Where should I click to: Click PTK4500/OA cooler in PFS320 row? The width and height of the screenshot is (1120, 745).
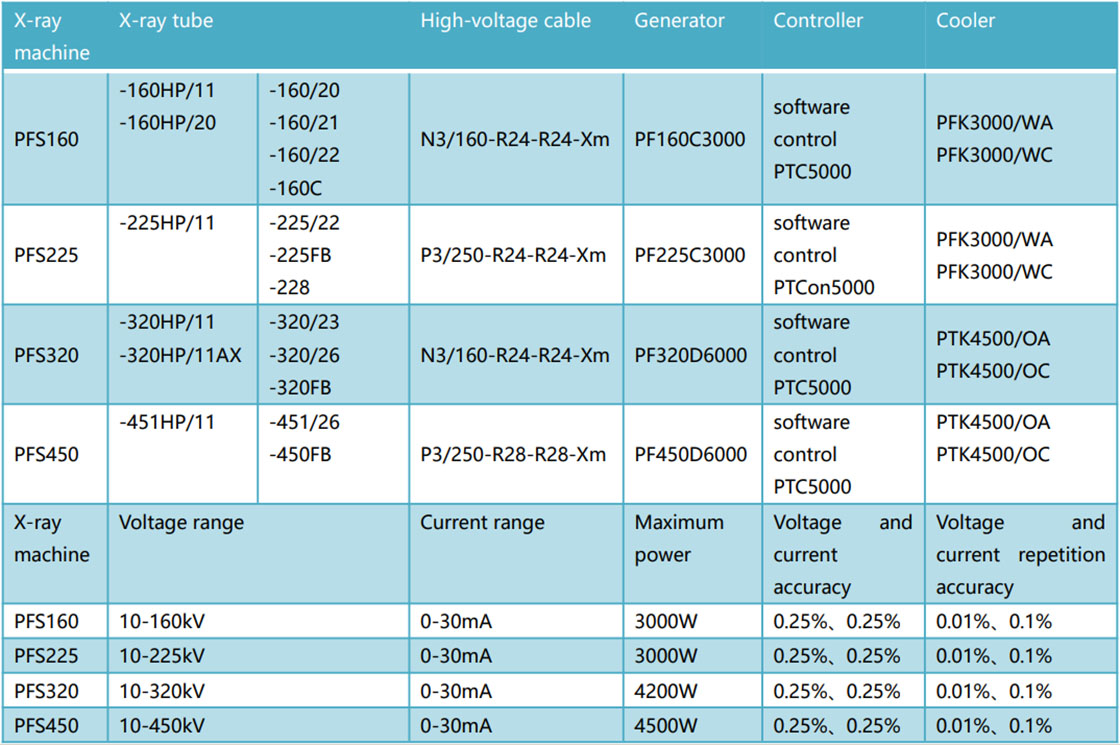(993, 339)
